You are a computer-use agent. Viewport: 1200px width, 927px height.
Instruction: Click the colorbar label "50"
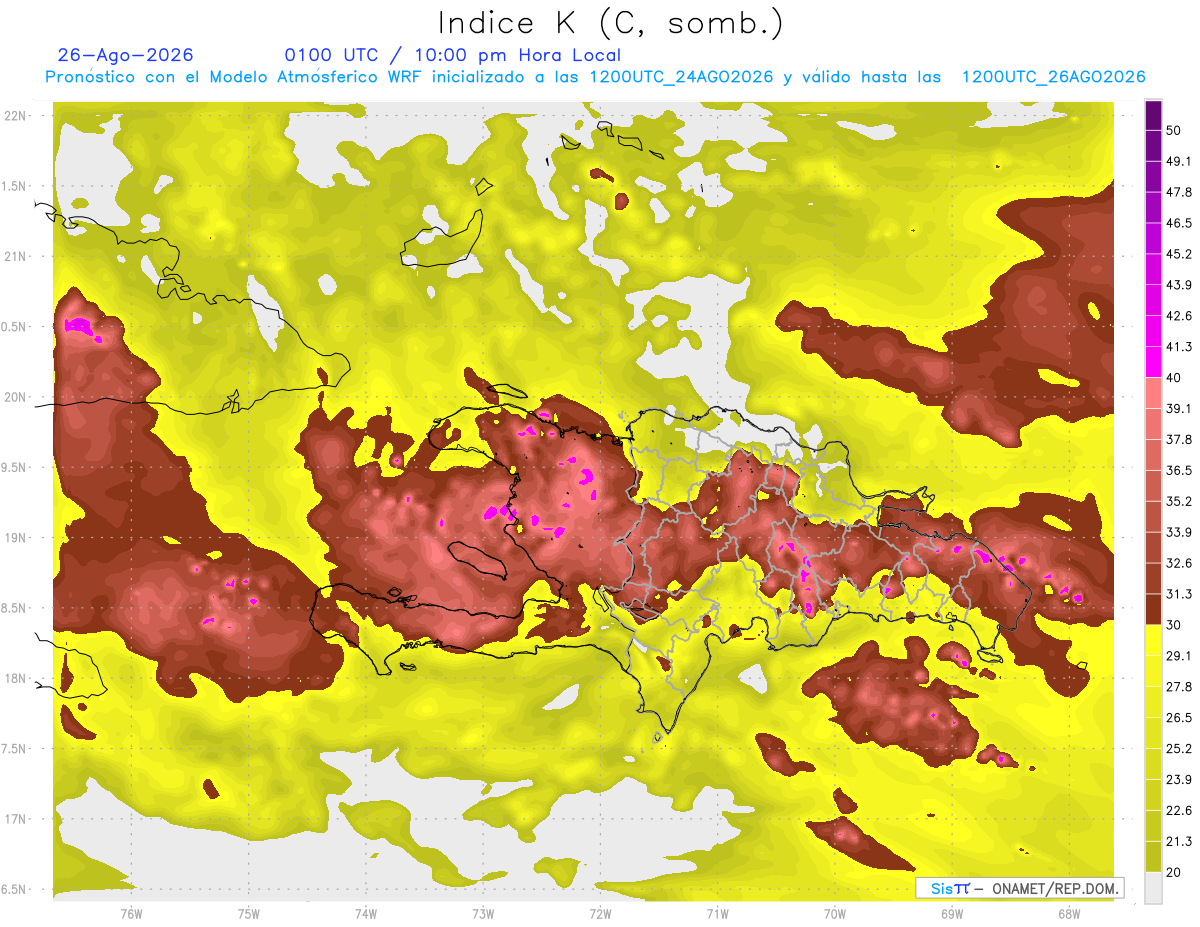1174,131
